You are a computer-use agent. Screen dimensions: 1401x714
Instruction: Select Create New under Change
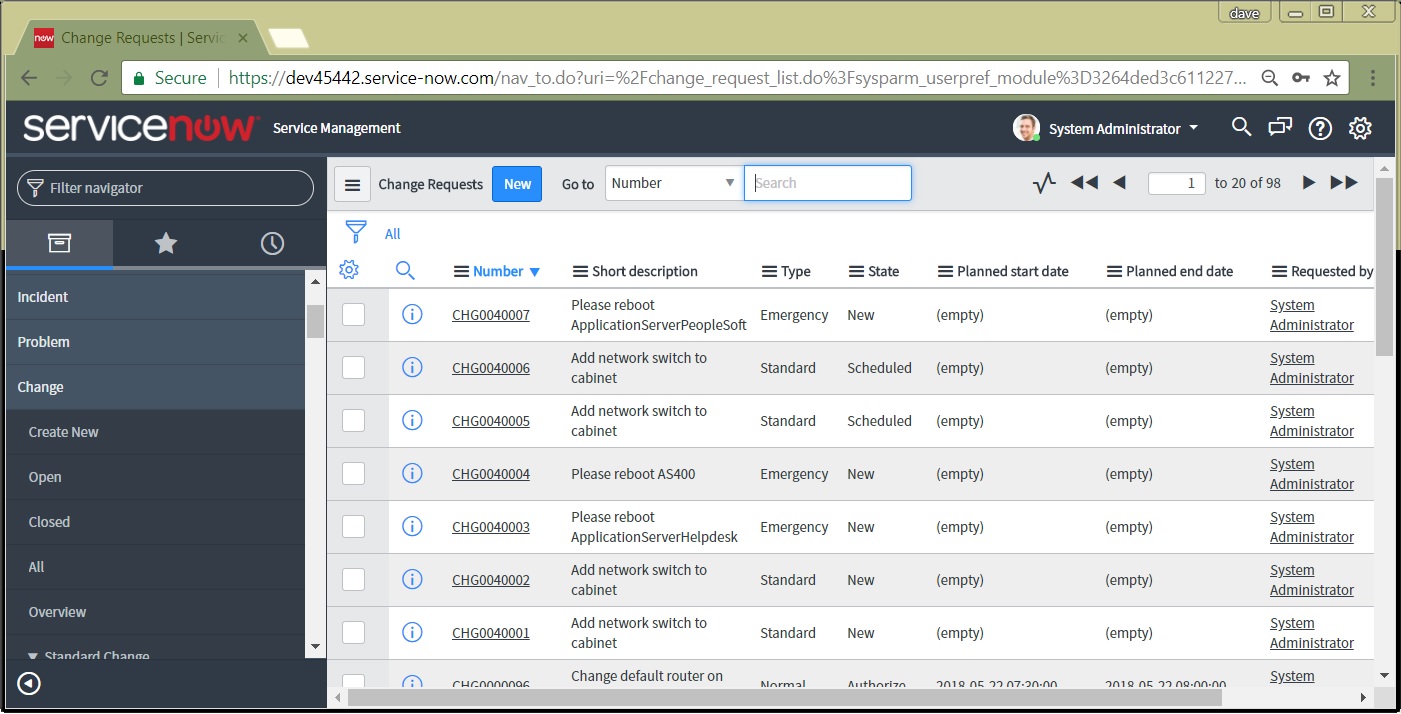(156, 432)
